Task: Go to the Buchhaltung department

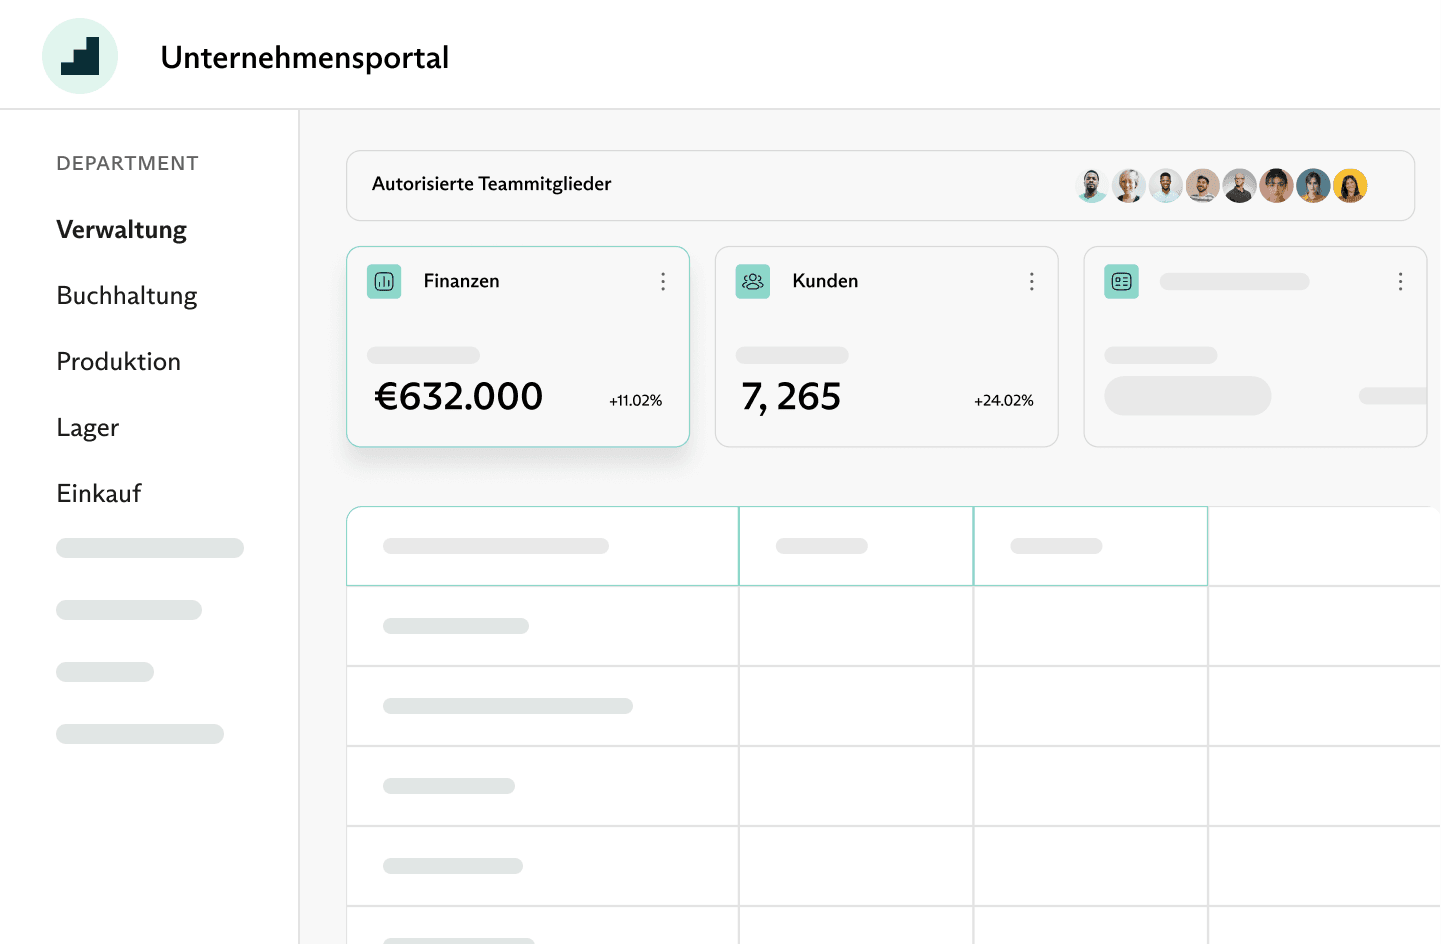Action: 127,296
